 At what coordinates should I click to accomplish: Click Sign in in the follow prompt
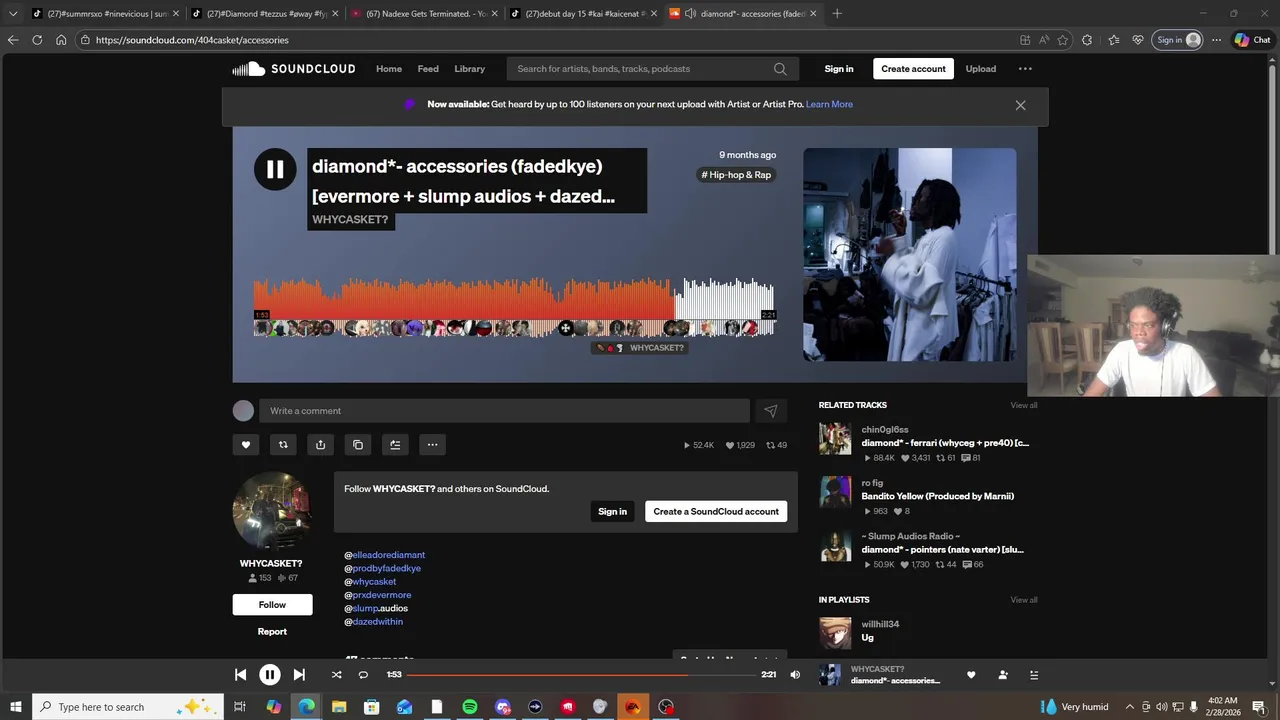tap(612, 511)
